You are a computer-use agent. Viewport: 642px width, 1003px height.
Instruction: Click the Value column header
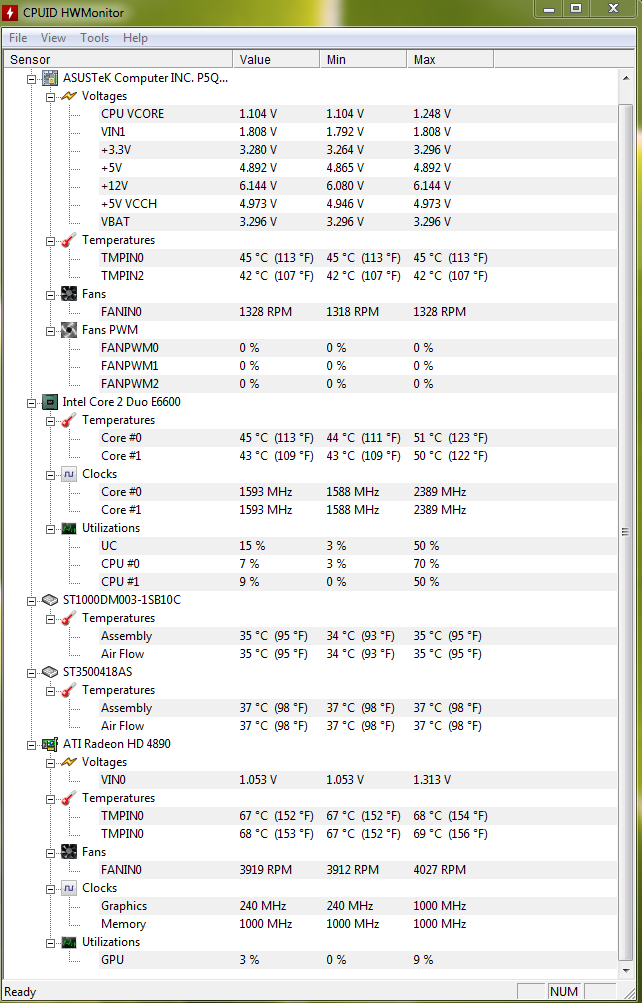tap(276, 59)
